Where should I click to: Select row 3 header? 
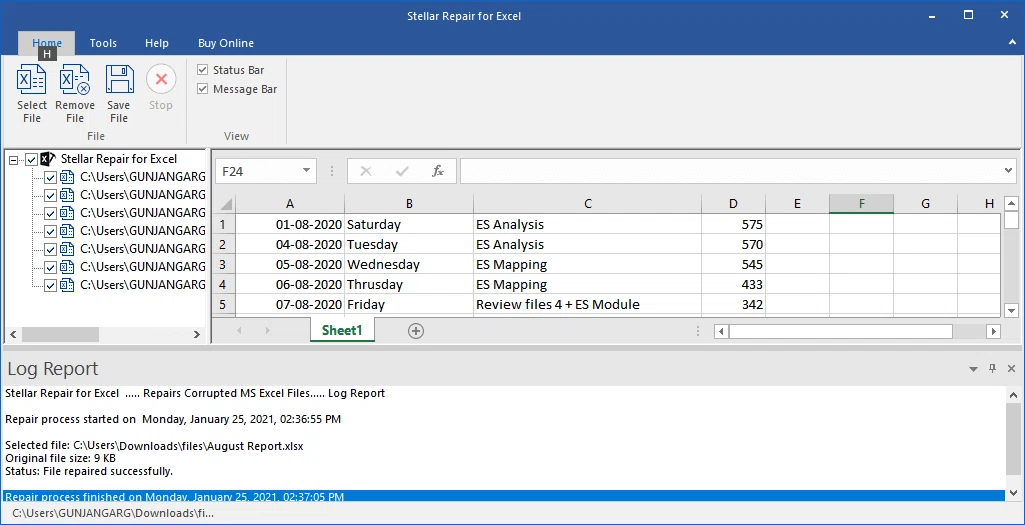(x=224, y=265)
